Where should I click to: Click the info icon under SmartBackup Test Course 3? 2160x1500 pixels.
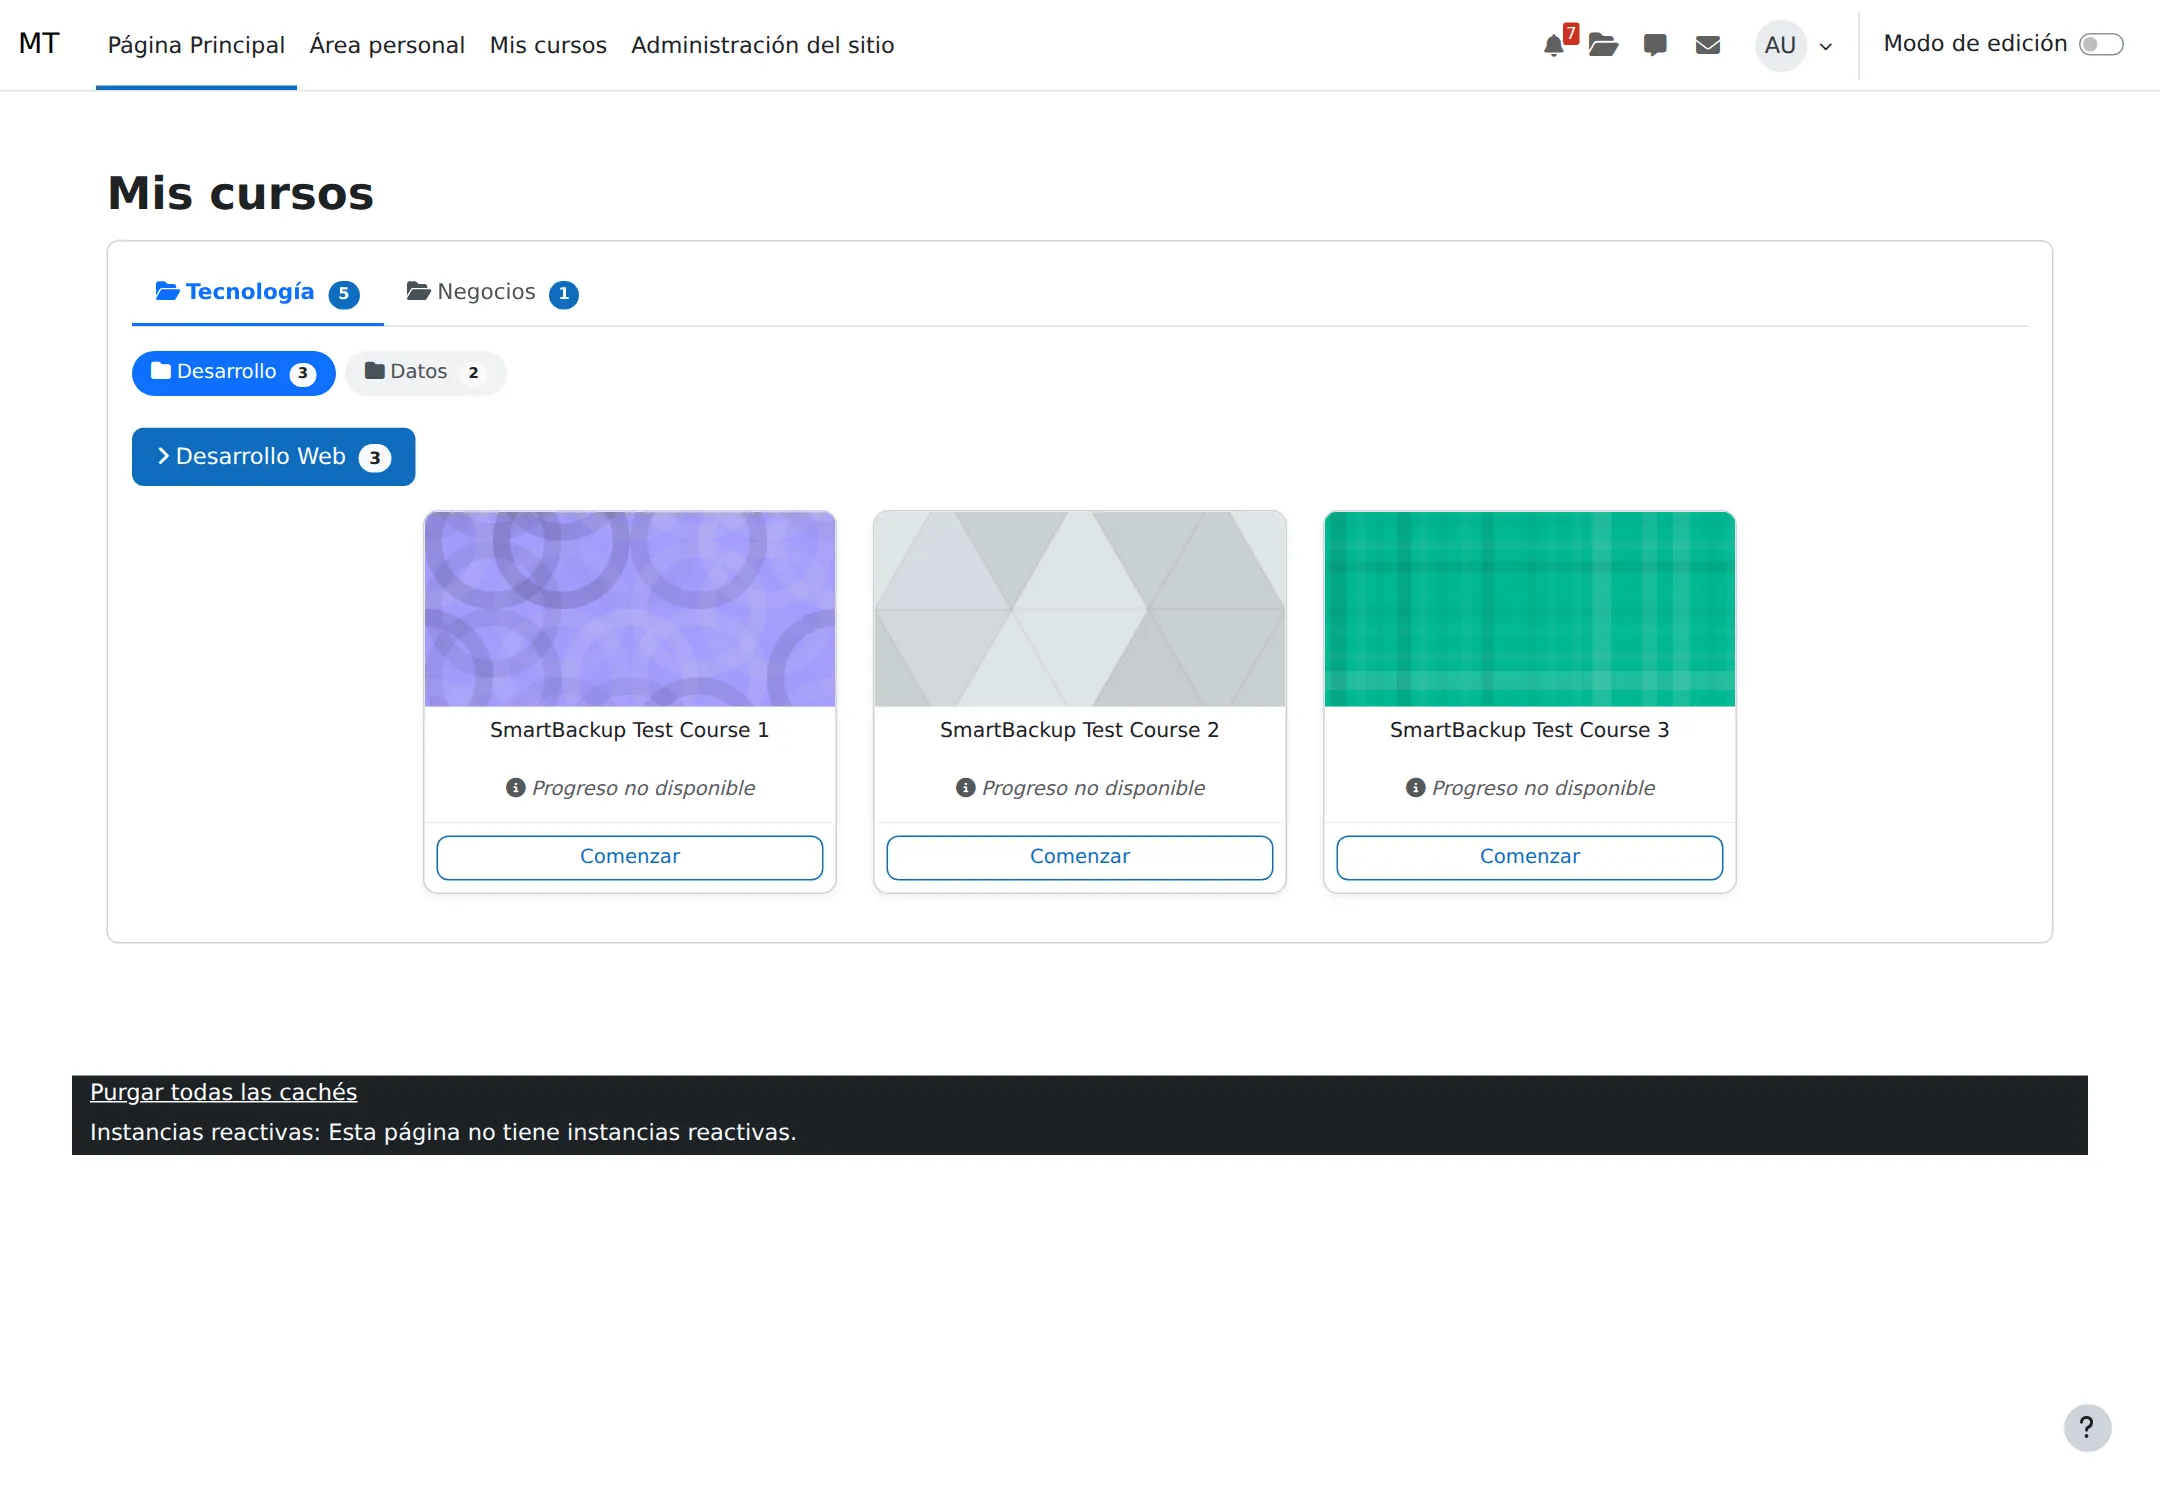click(x=1415, y=788)
